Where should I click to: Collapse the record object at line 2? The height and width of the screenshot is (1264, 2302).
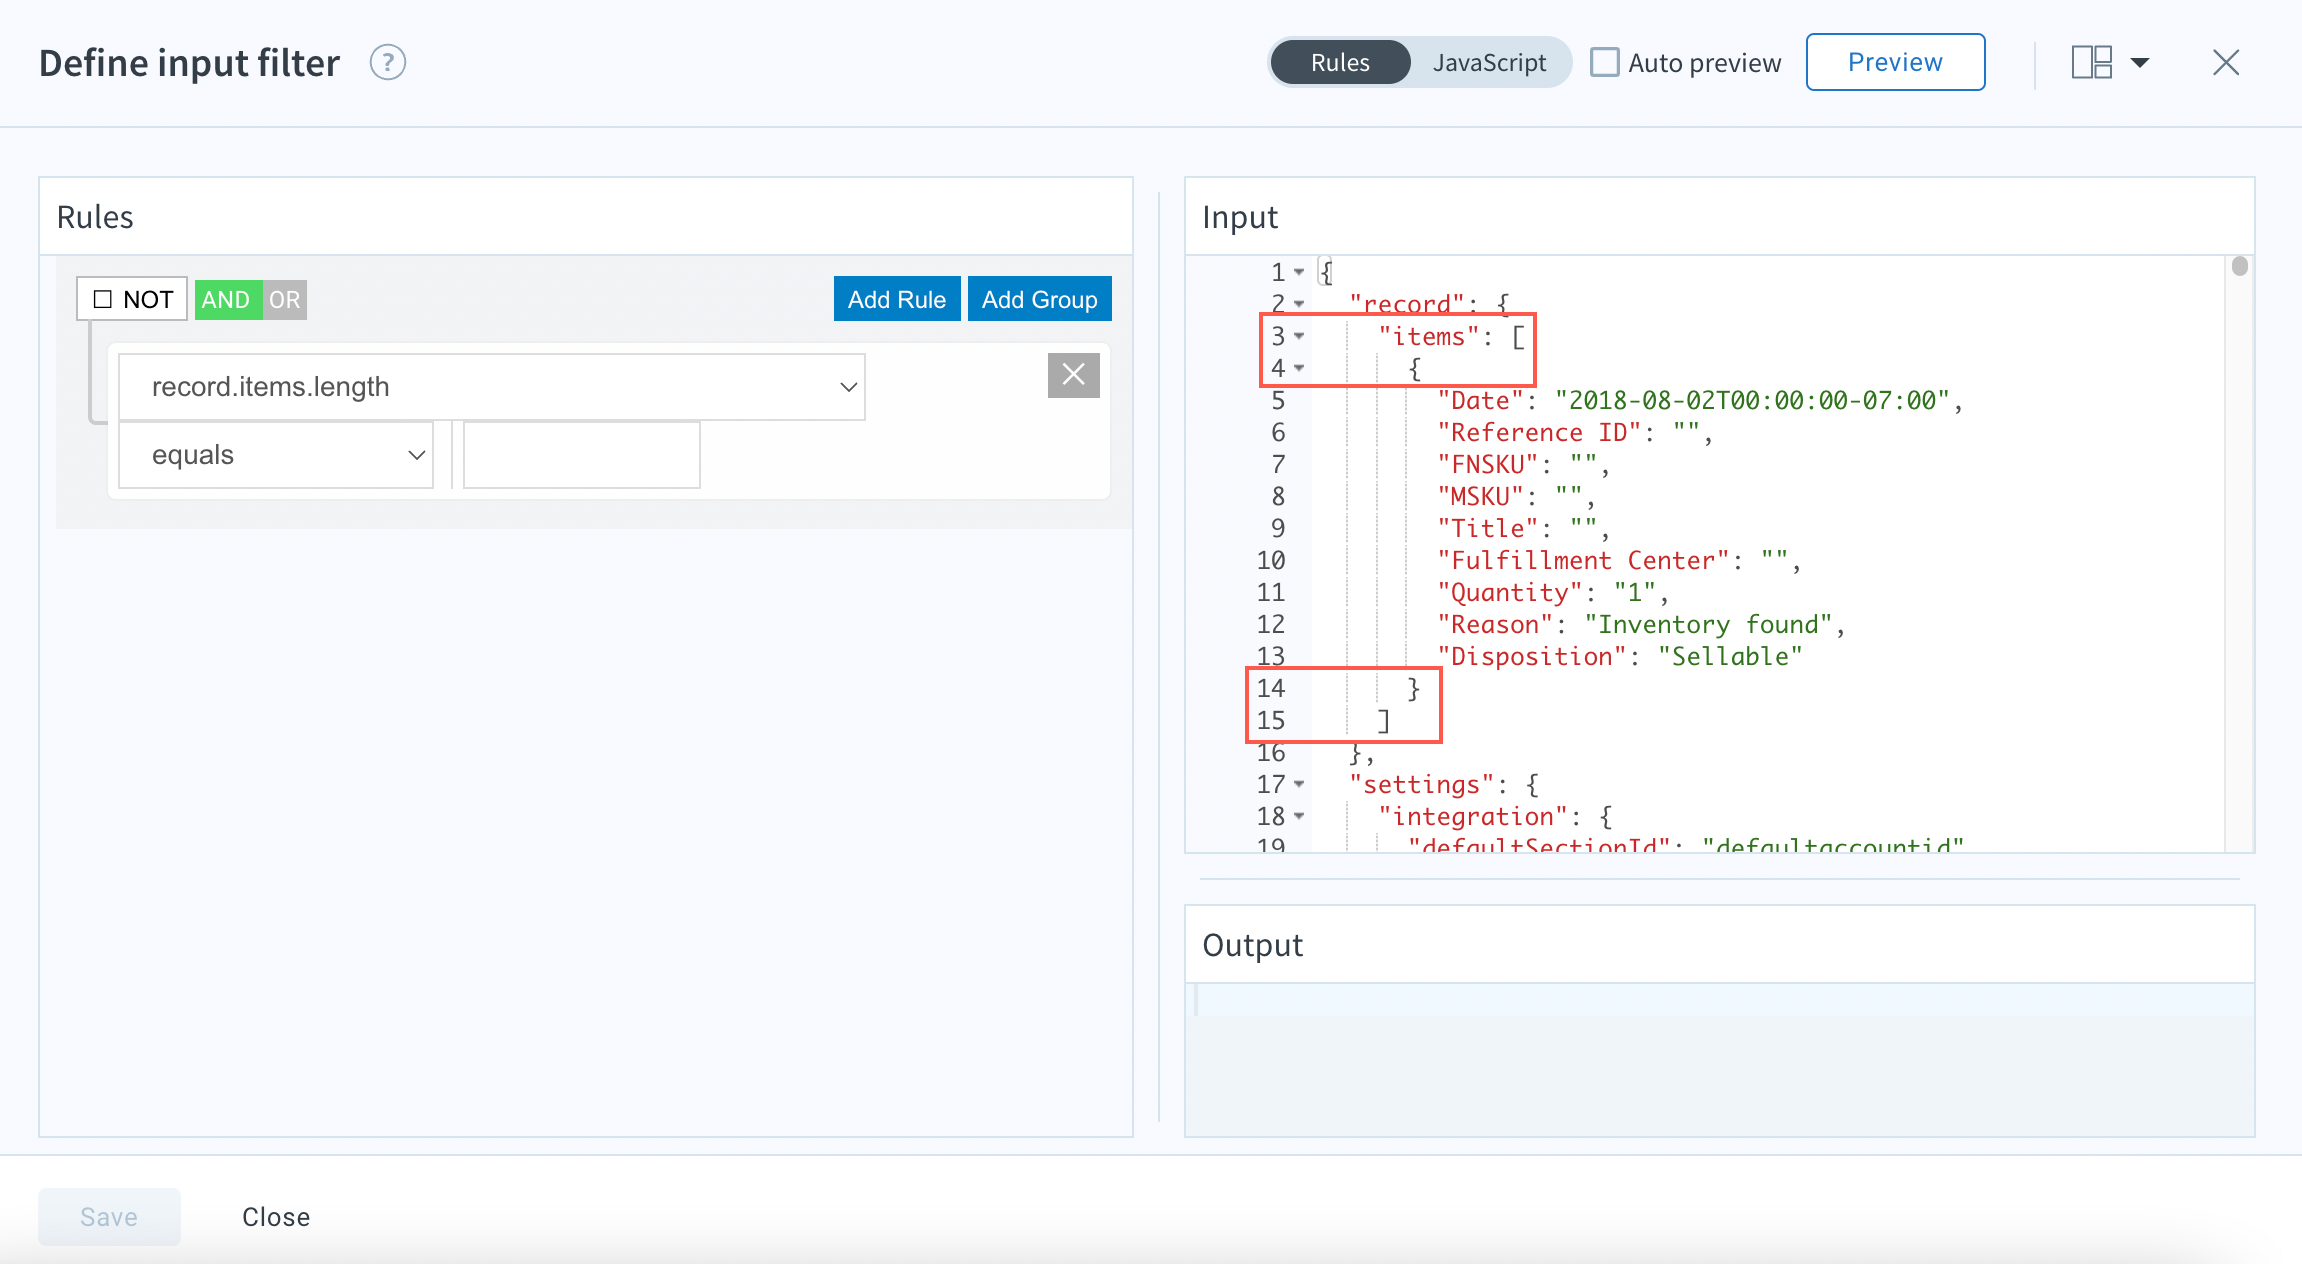pos(1299,303)
